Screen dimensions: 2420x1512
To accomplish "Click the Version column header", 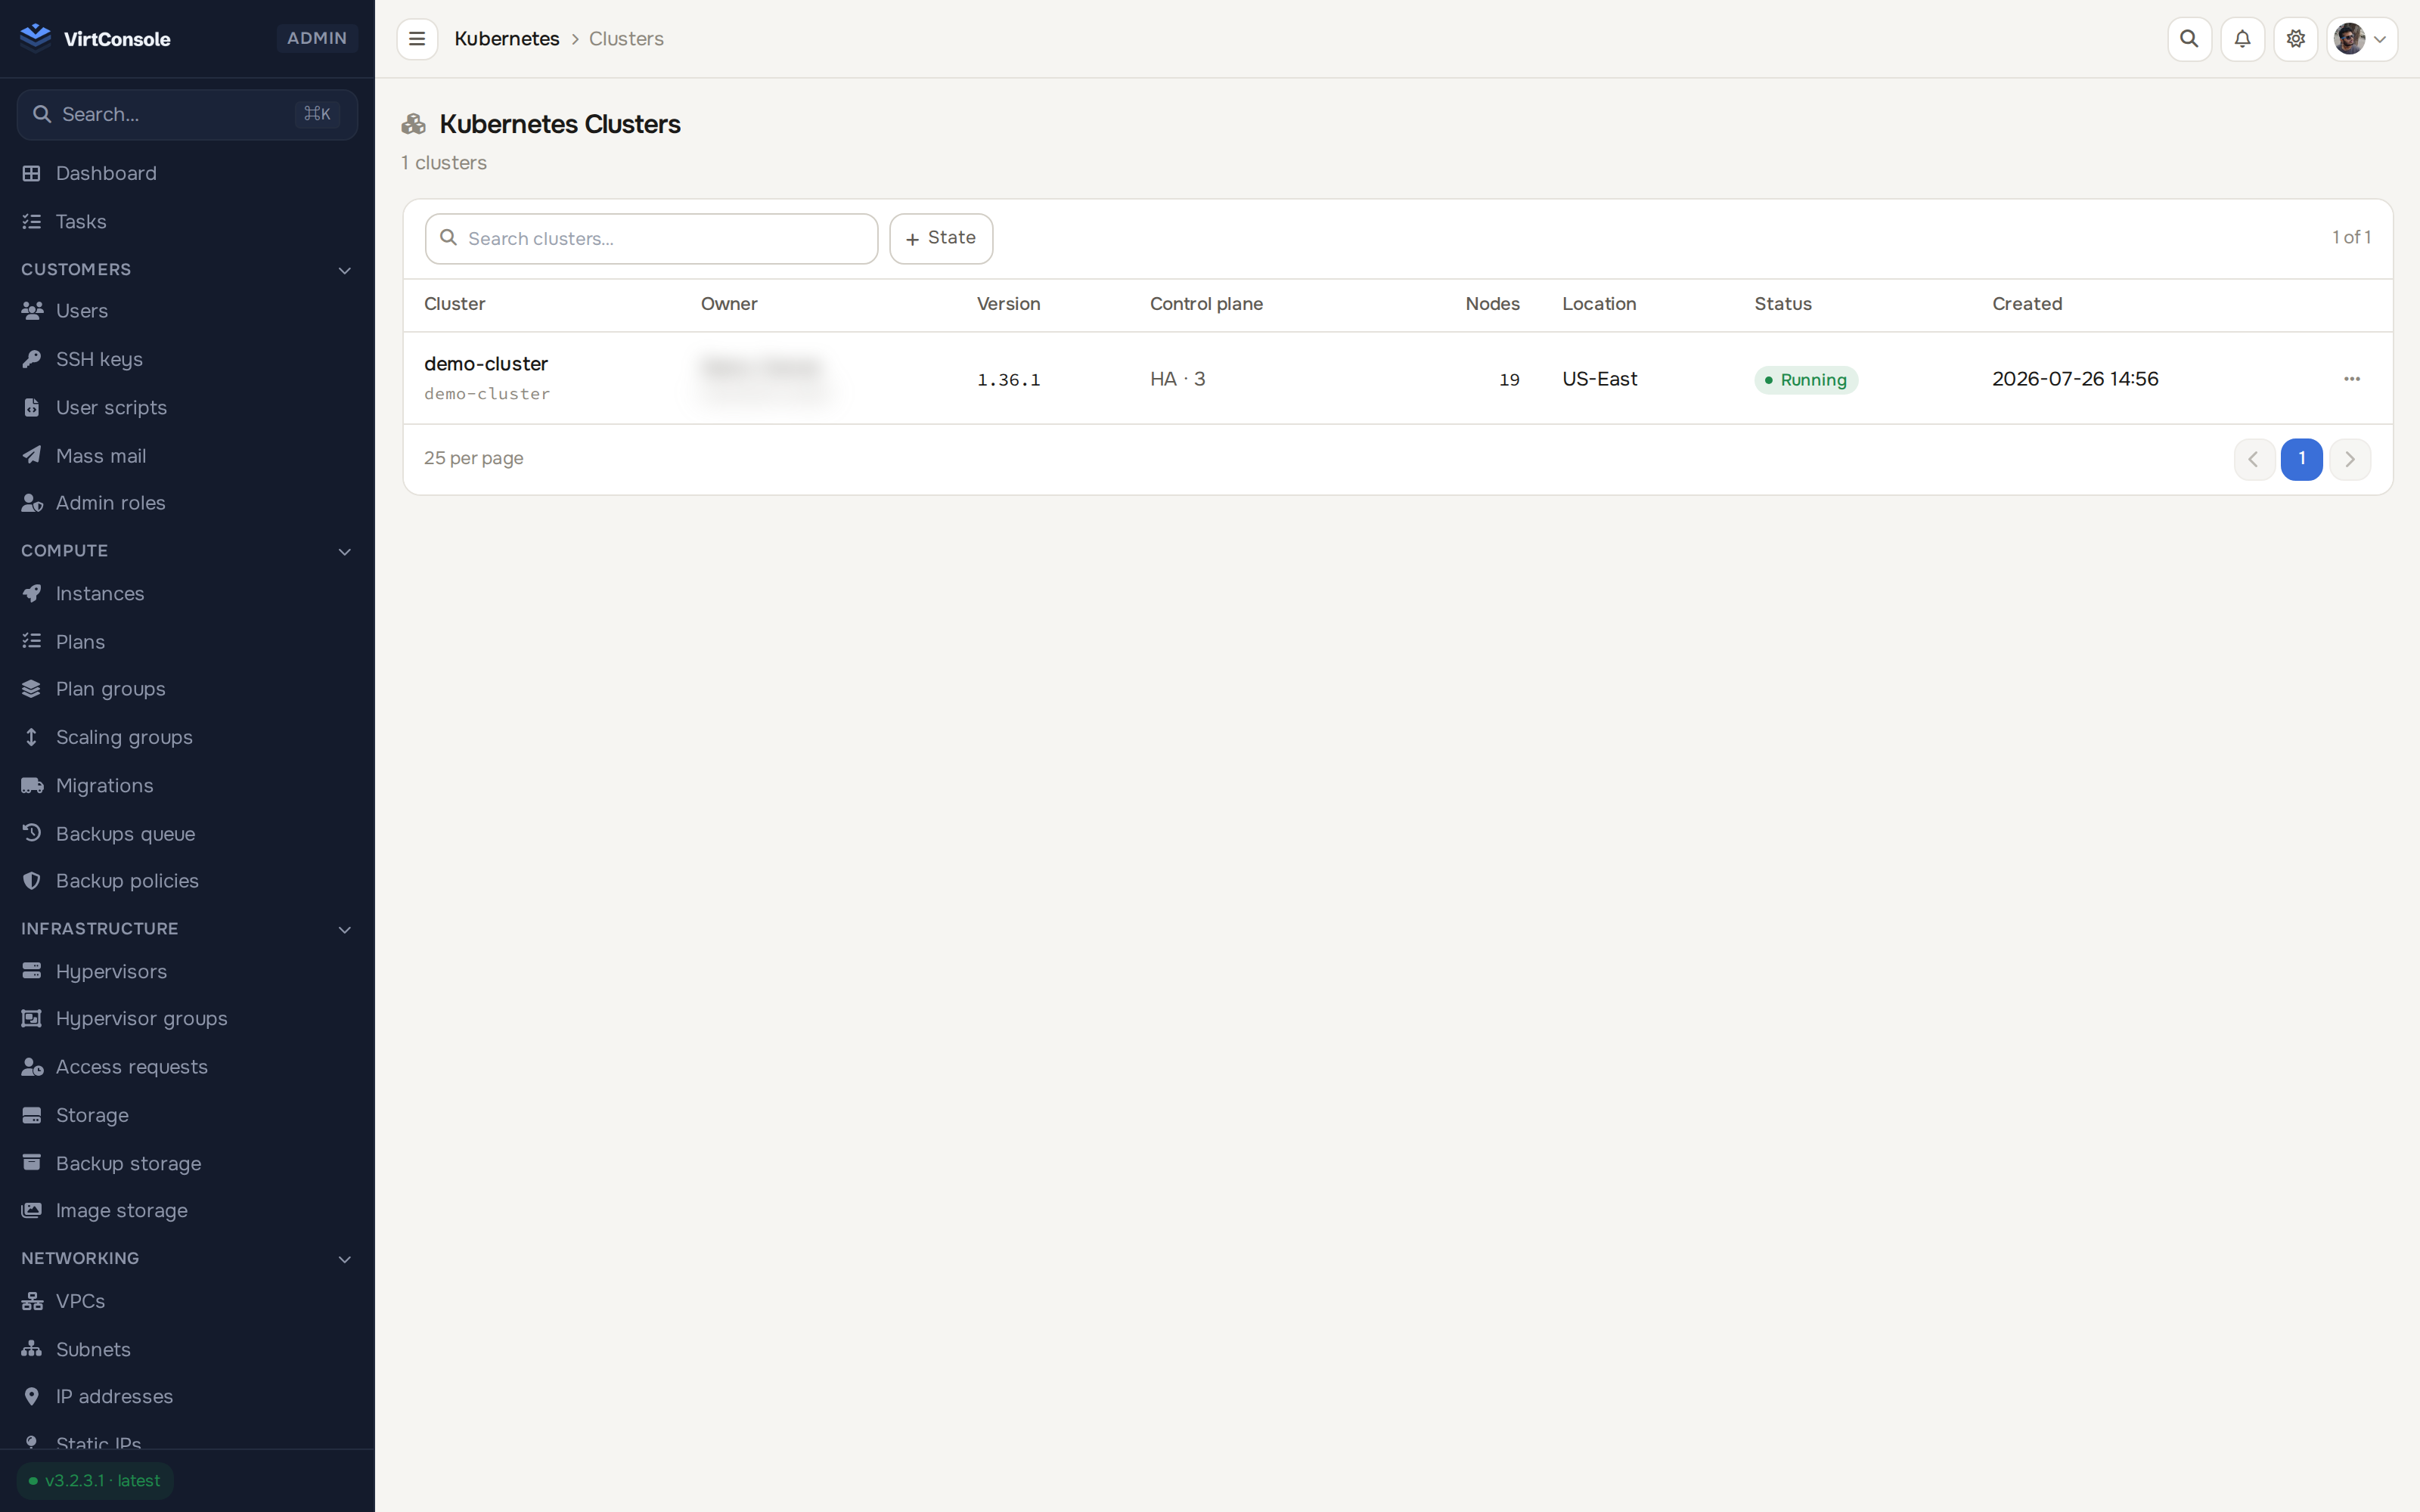I will click(1008, 304).
